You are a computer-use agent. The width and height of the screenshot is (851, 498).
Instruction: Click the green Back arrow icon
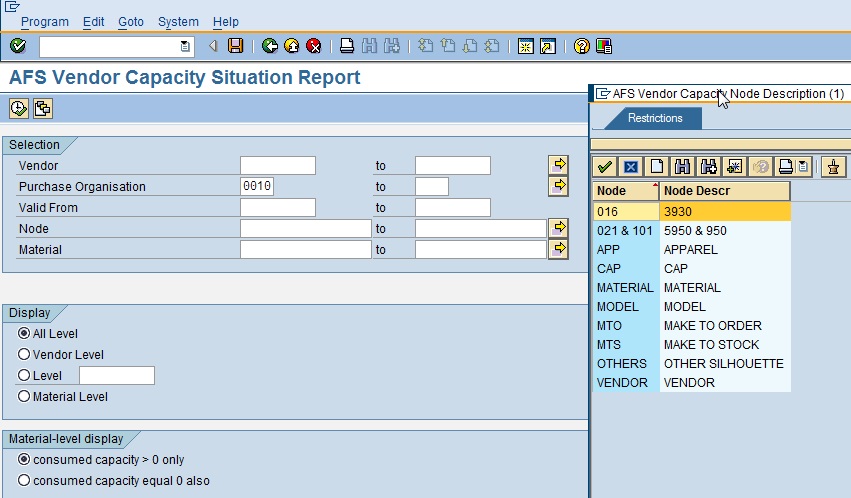pyautogui.click(x=270, y=46)
